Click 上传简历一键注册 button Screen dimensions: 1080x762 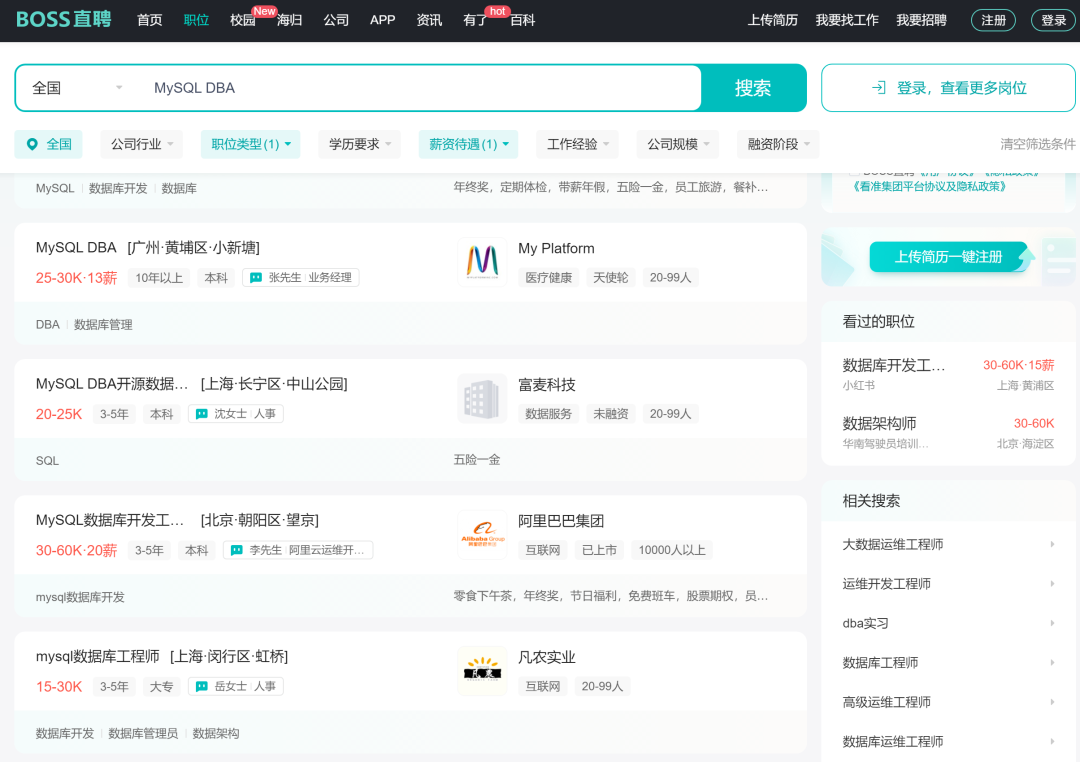point(948,257)
